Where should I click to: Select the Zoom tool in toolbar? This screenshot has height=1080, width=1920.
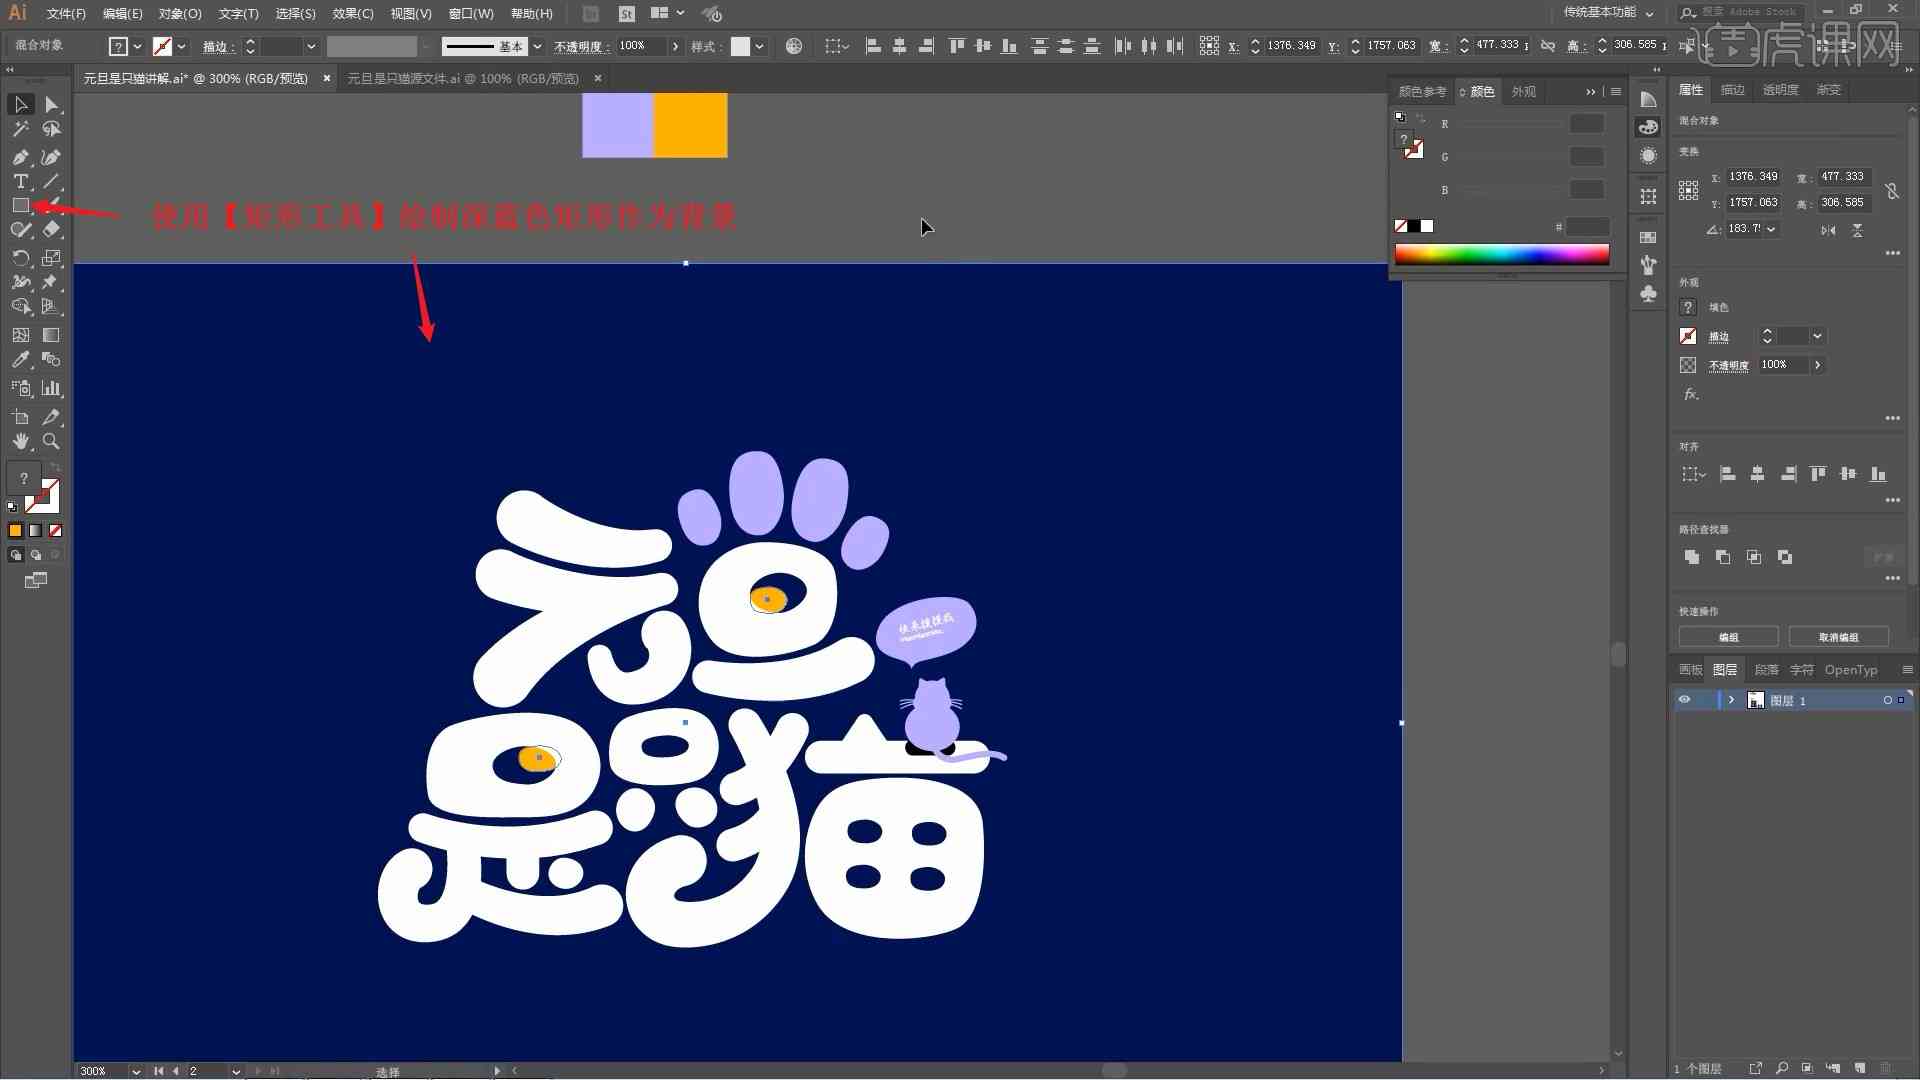point(51,442)
